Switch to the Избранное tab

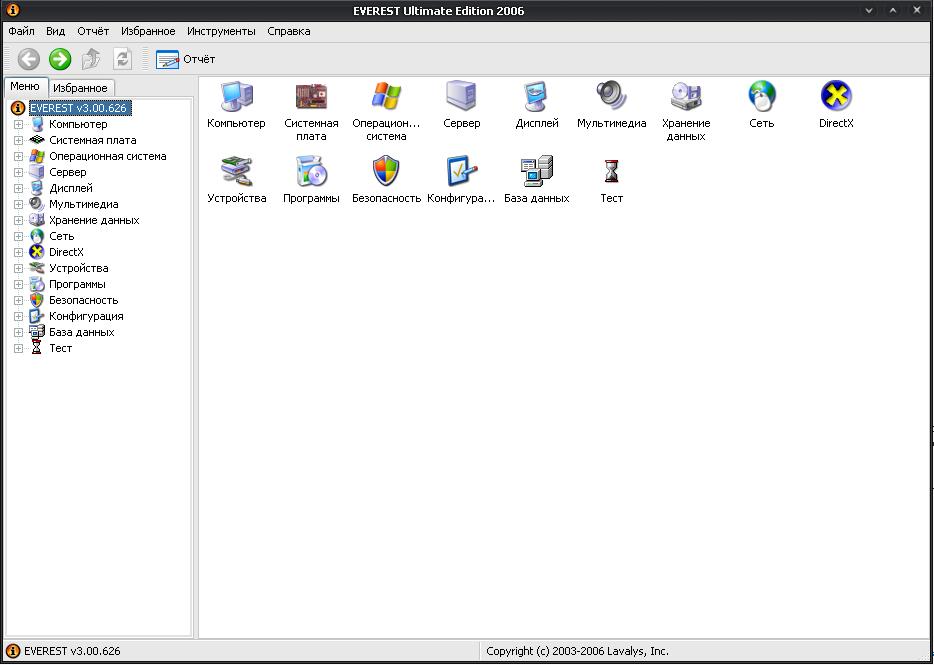pos(80,88)
